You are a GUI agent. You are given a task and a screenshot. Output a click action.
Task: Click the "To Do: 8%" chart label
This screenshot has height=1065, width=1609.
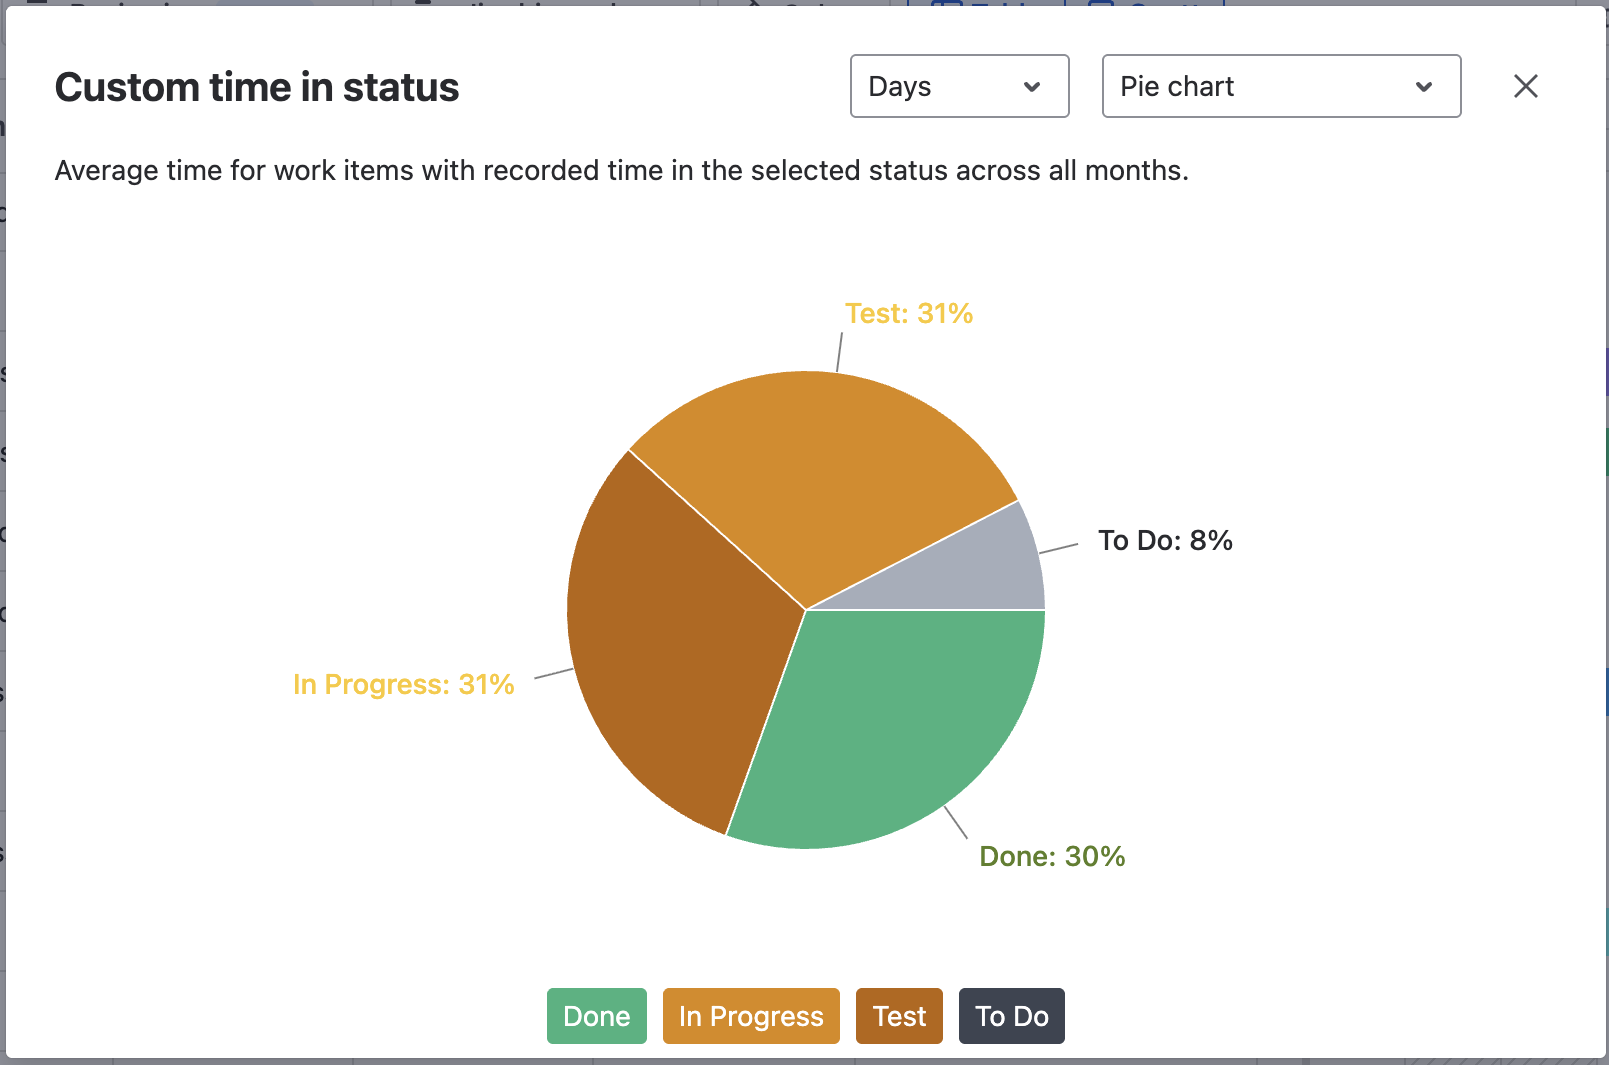1165,541
